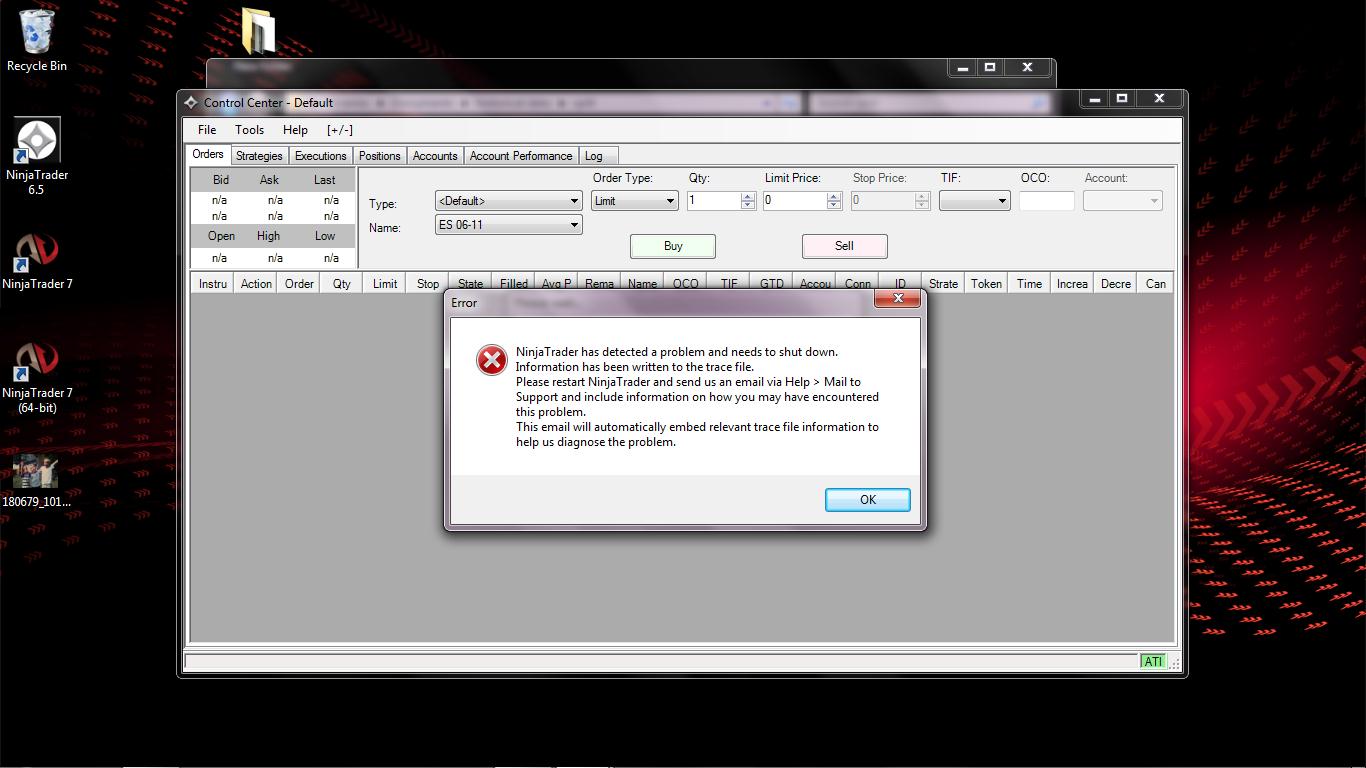Viewport: 1366px width, 768px height.
Task: Click the Control Center status bar text area
Action: 660,661
